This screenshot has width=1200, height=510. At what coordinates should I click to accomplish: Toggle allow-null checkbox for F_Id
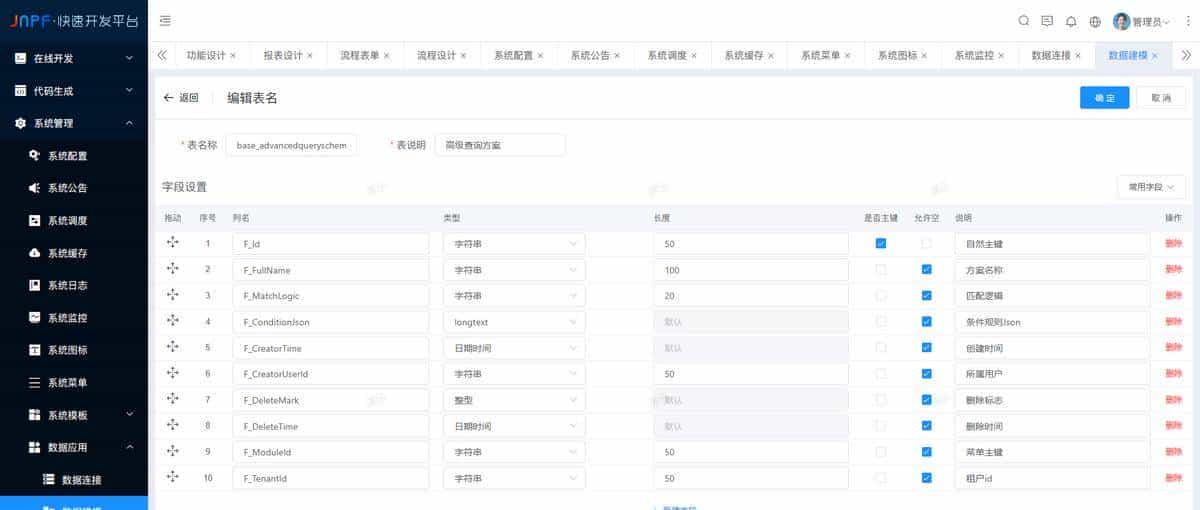[x=926, y=243]
